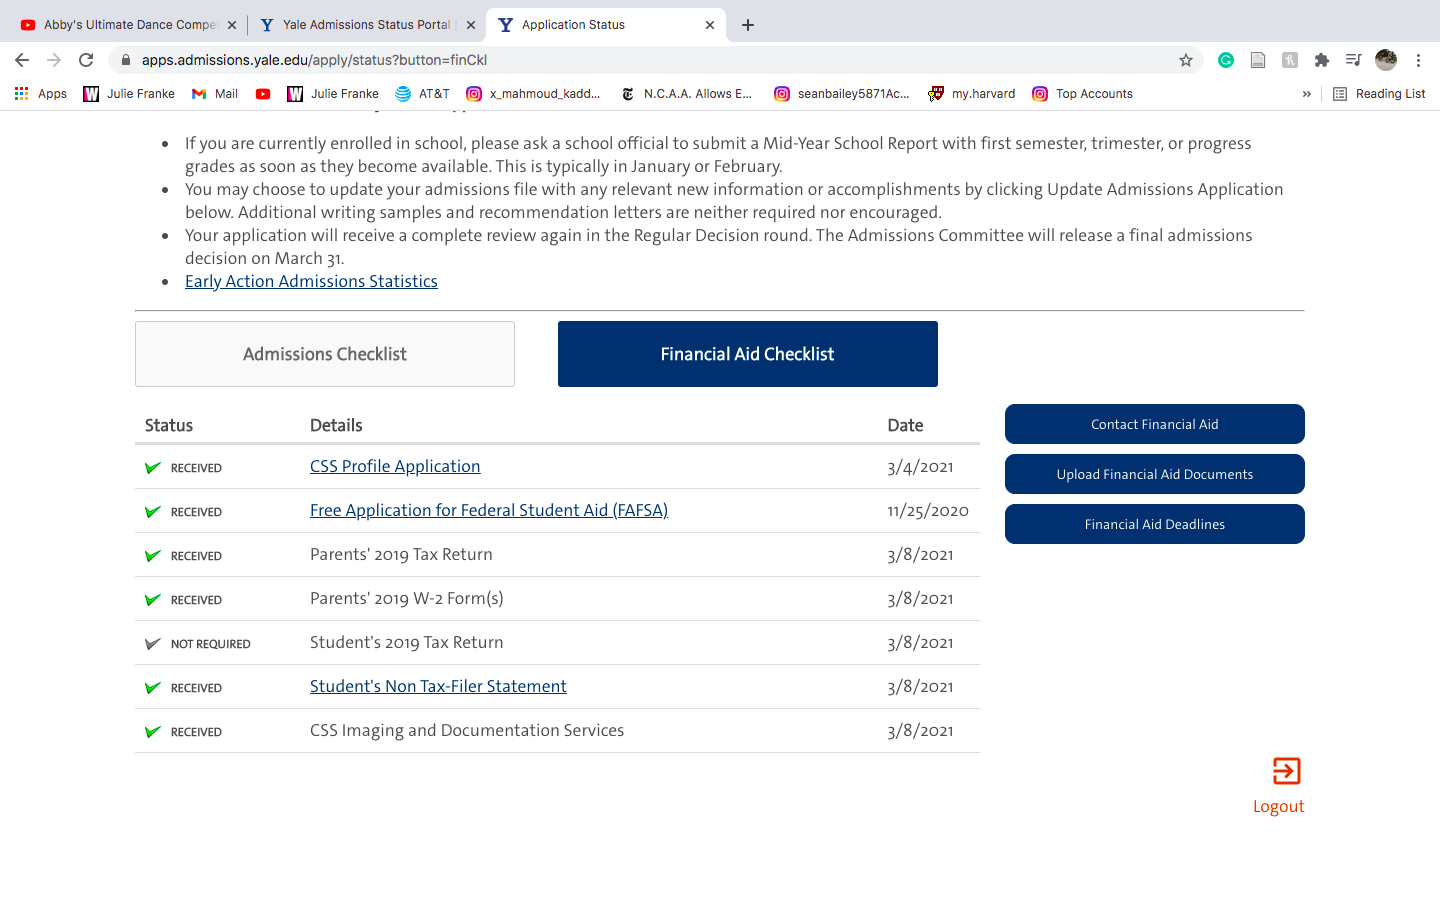
Task: Reload the Application Status page
Action: point(86,60)
